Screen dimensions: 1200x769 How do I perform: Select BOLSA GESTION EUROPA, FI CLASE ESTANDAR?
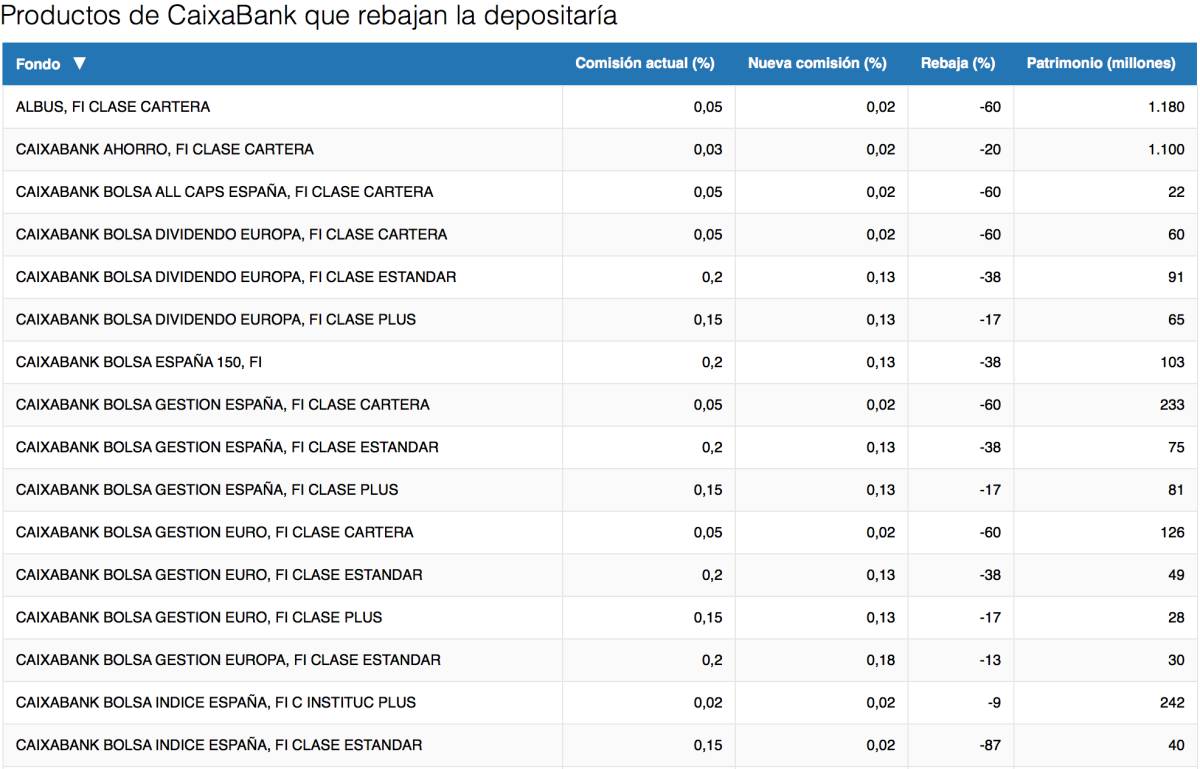(x=600, y=660)
